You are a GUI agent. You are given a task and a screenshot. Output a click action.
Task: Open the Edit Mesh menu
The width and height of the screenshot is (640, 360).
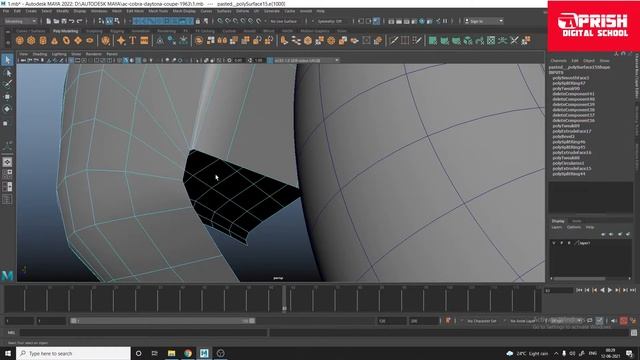(135, 11)
